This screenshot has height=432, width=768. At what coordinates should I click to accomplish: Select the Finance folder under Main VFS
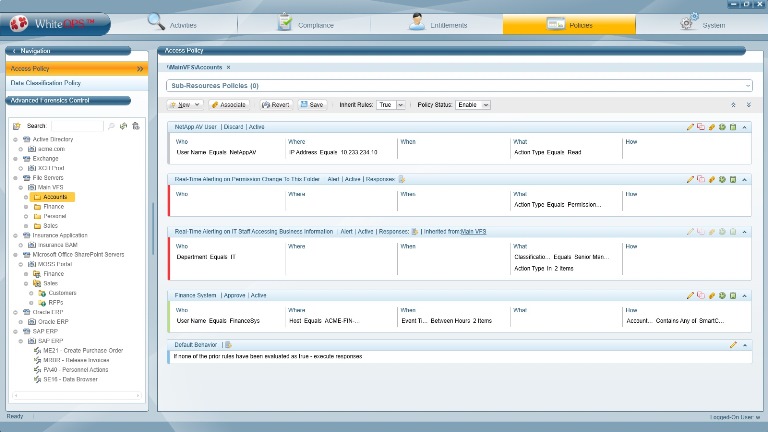(x=53, y=206)
